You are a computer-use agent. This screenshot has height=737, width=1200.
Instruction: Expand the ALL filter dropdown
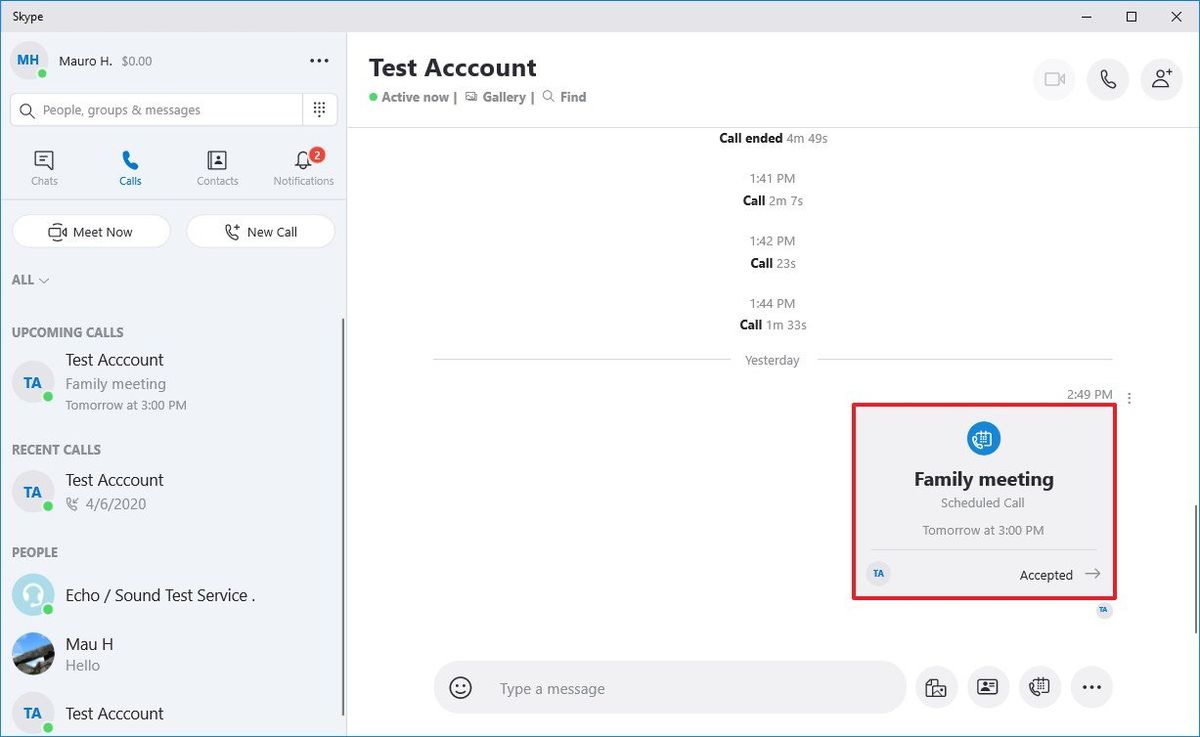(x=30, y=280)
